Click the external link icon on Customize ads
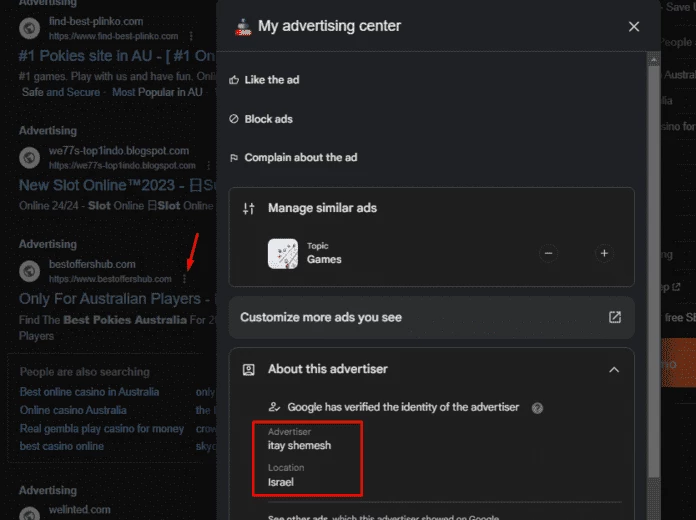 (615, 317)
